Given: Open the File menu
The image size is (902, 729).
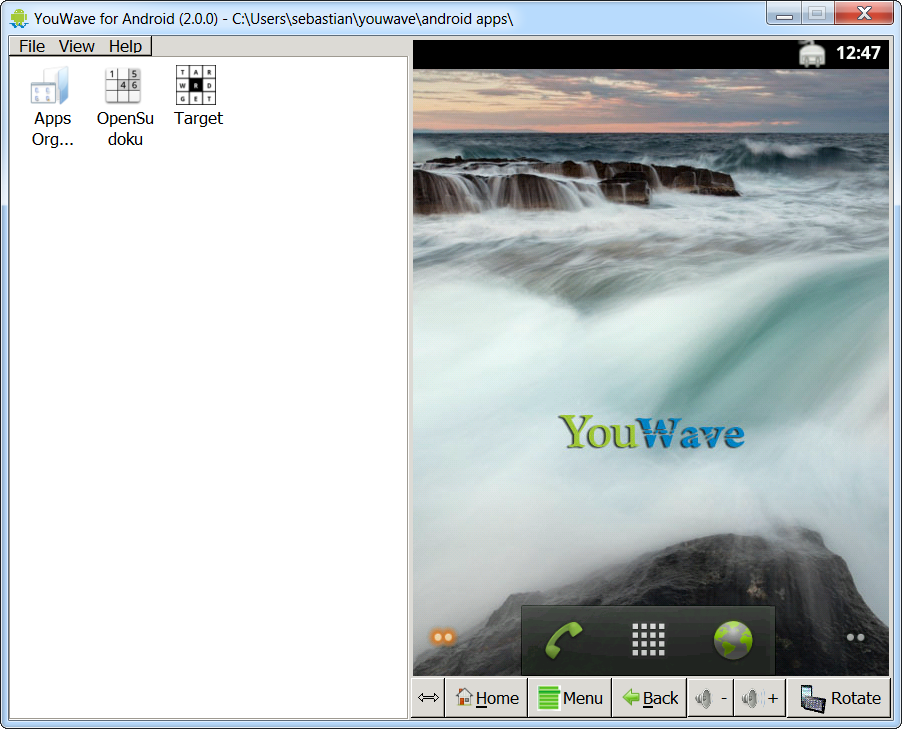Looking at the screenshot, I should pyautogui.click(x=30, y=45).
